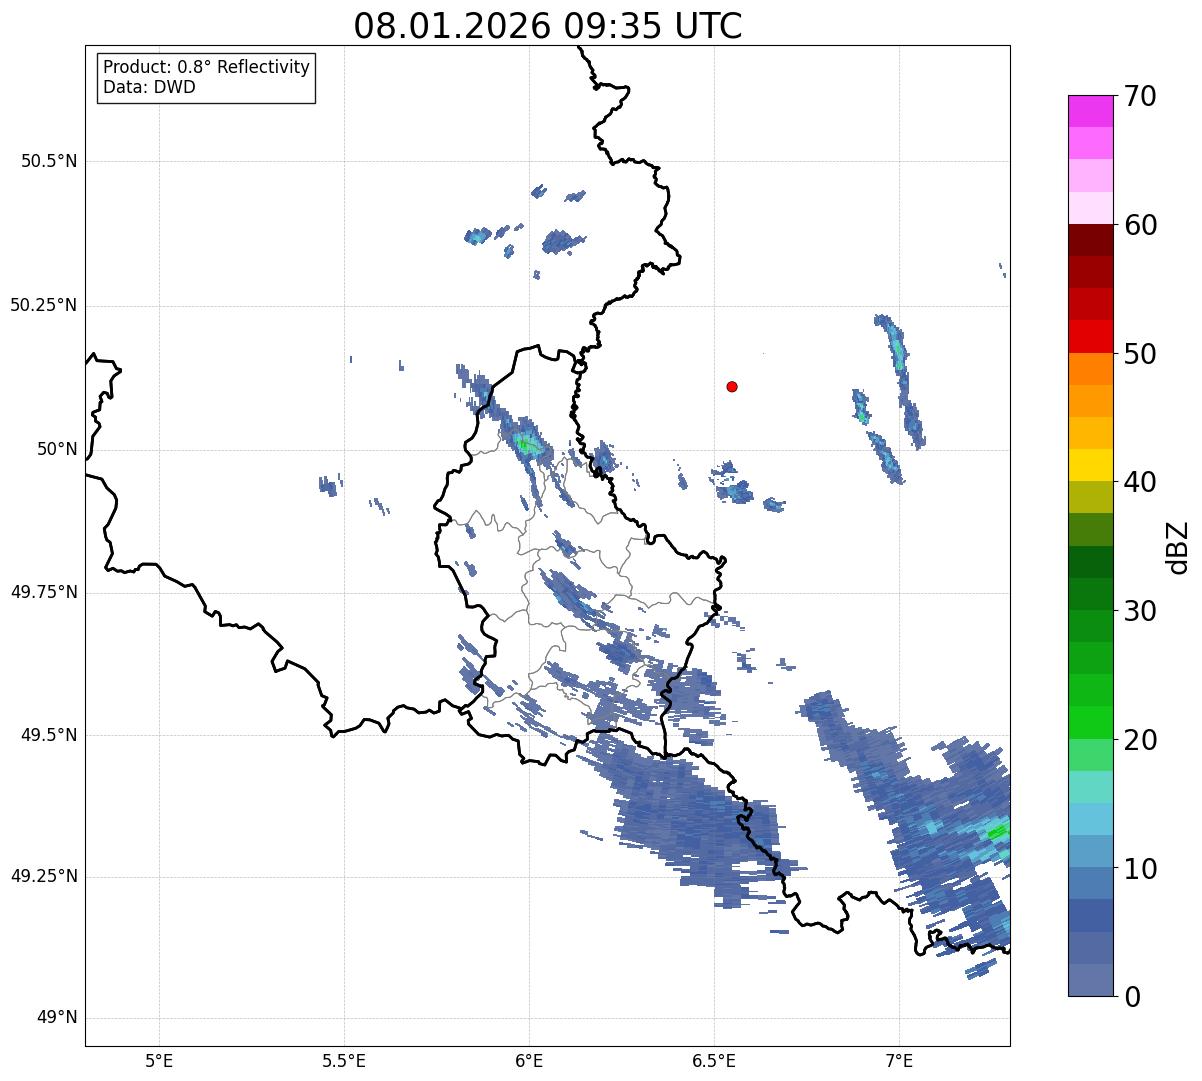Viewport: 1202px width, 1081px height.
Task: Click the "Product: 0.8° Reflectivity" label
Action: (x=207, y=67)
